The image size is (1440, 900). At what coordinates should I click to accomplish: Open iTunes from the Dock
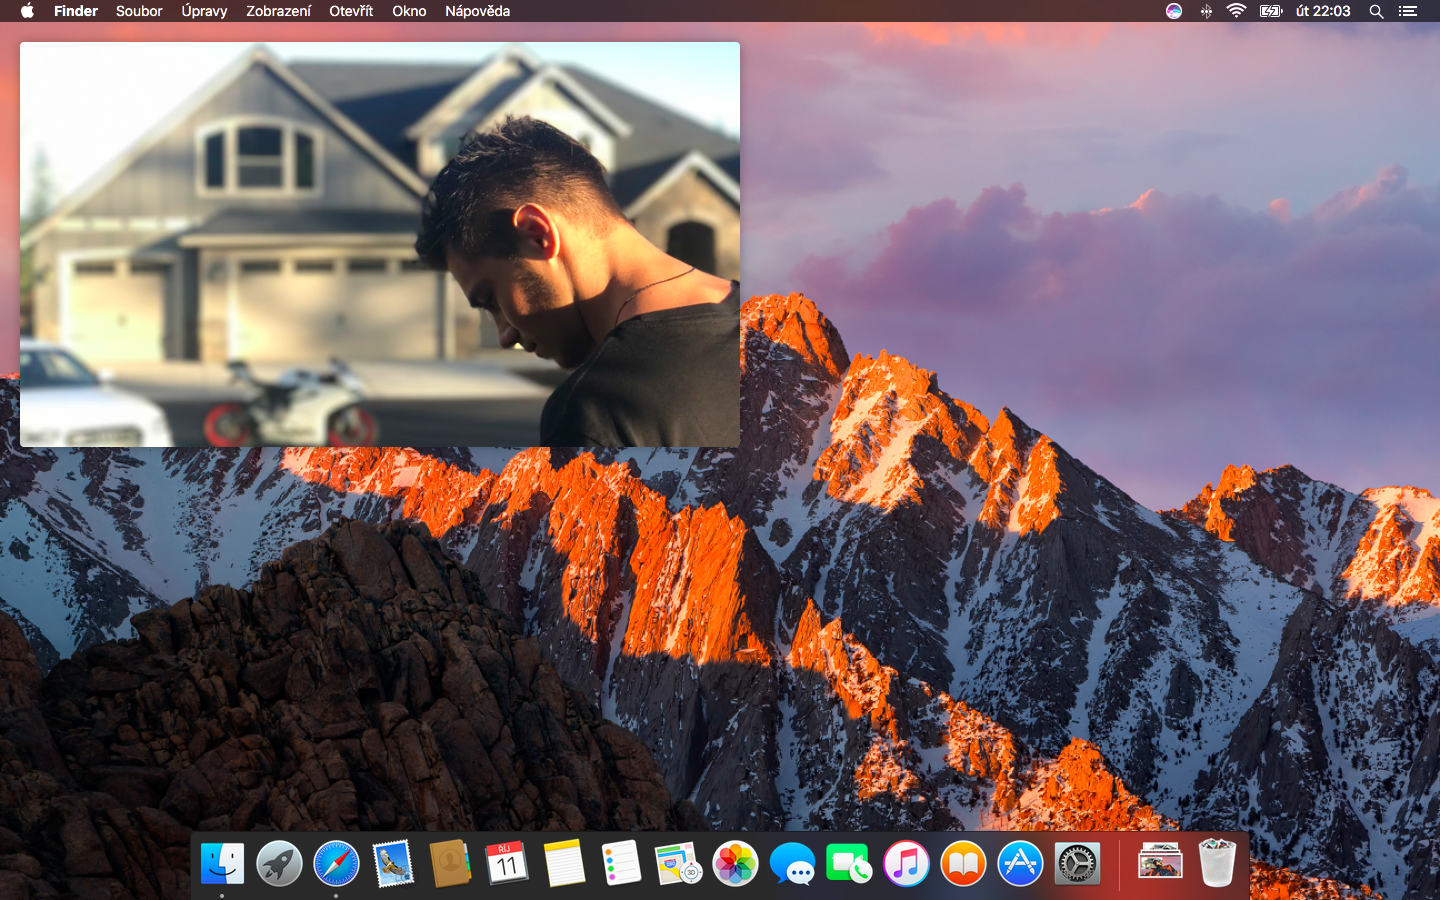(906, 863)
